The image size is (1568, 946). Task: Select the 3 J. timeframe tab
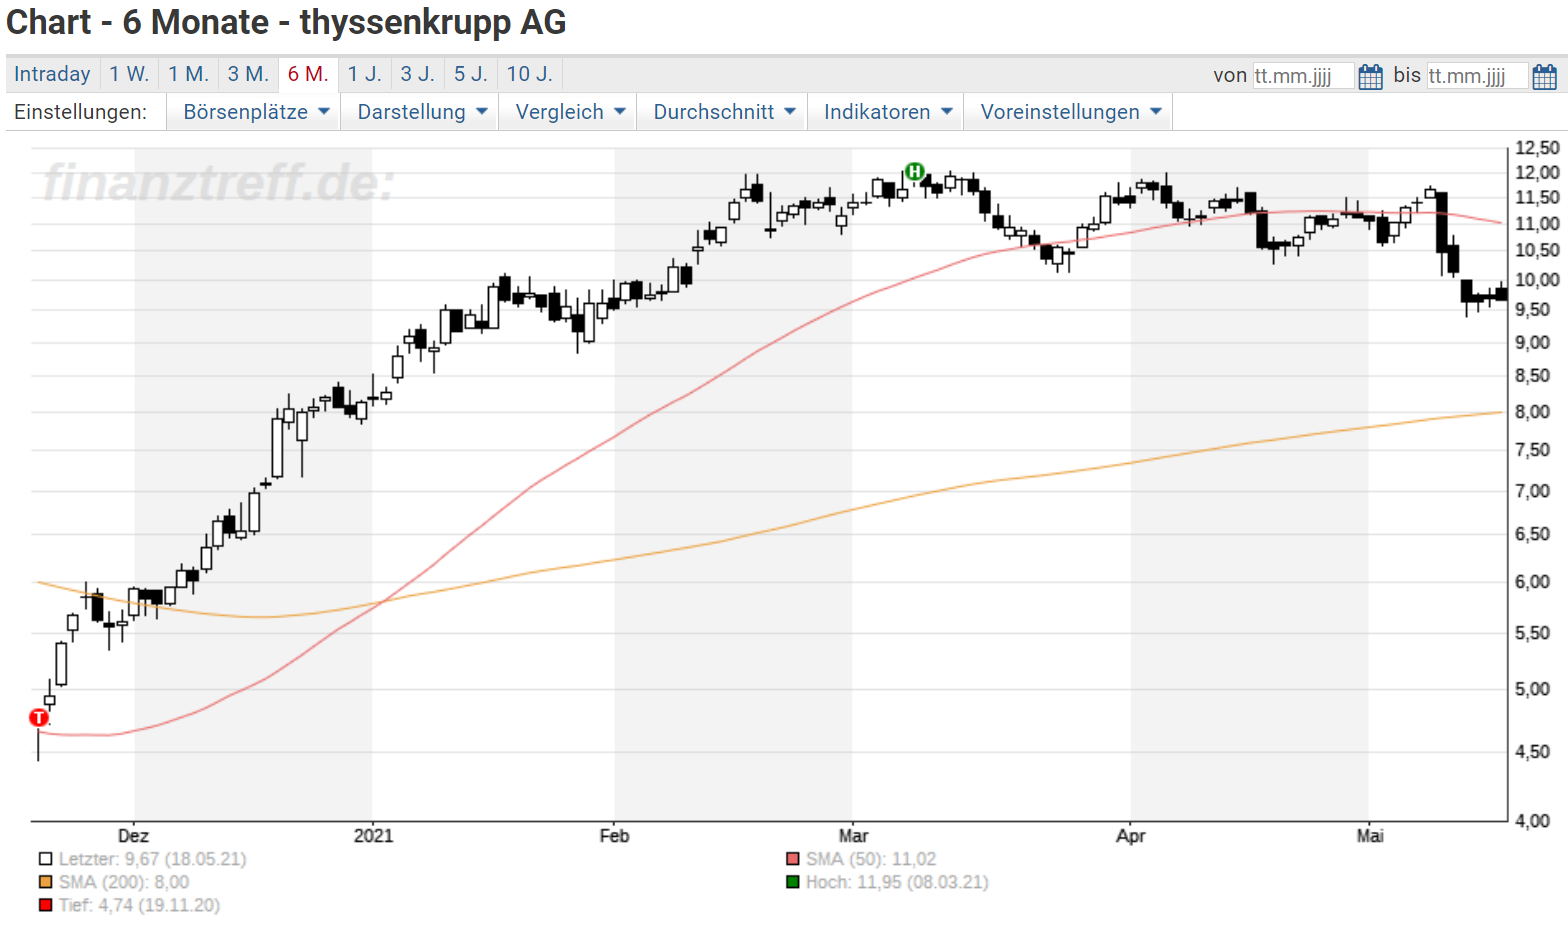pyautogui.click(x=418, y=74)
